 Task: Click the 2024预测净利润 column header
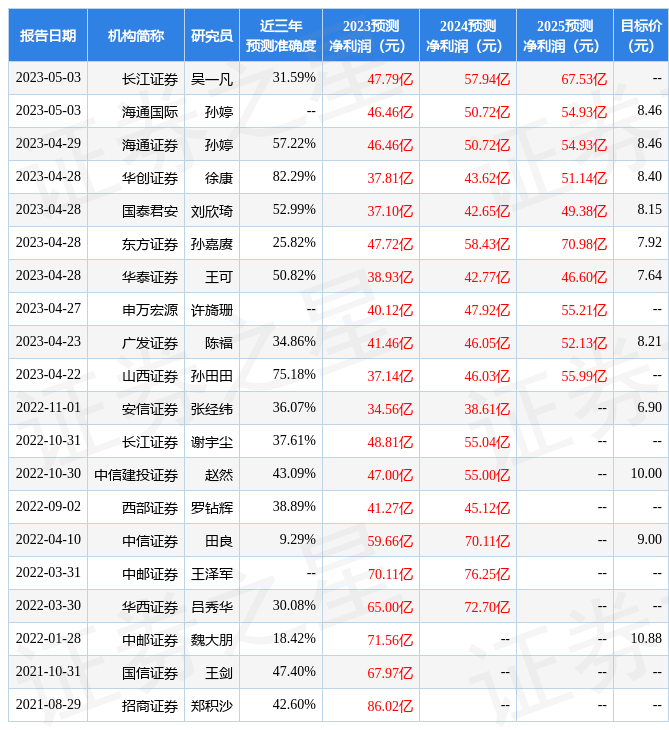coord(468,35)
